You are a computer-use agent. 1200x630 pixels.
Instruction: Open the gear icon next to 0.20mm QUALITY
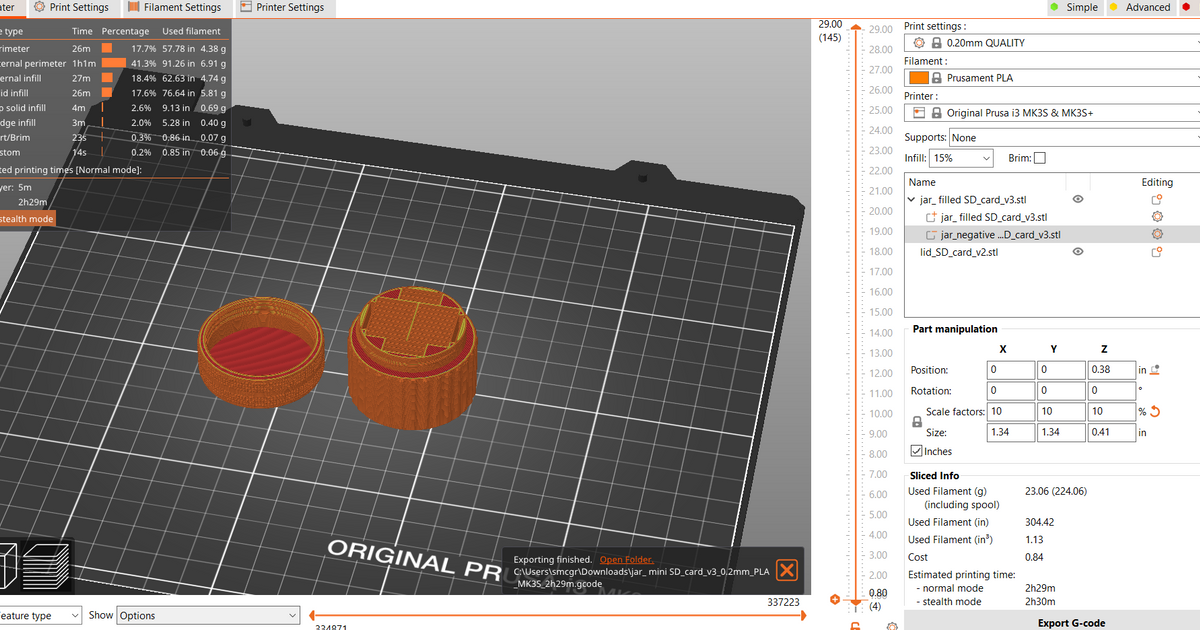coord(917,42)
